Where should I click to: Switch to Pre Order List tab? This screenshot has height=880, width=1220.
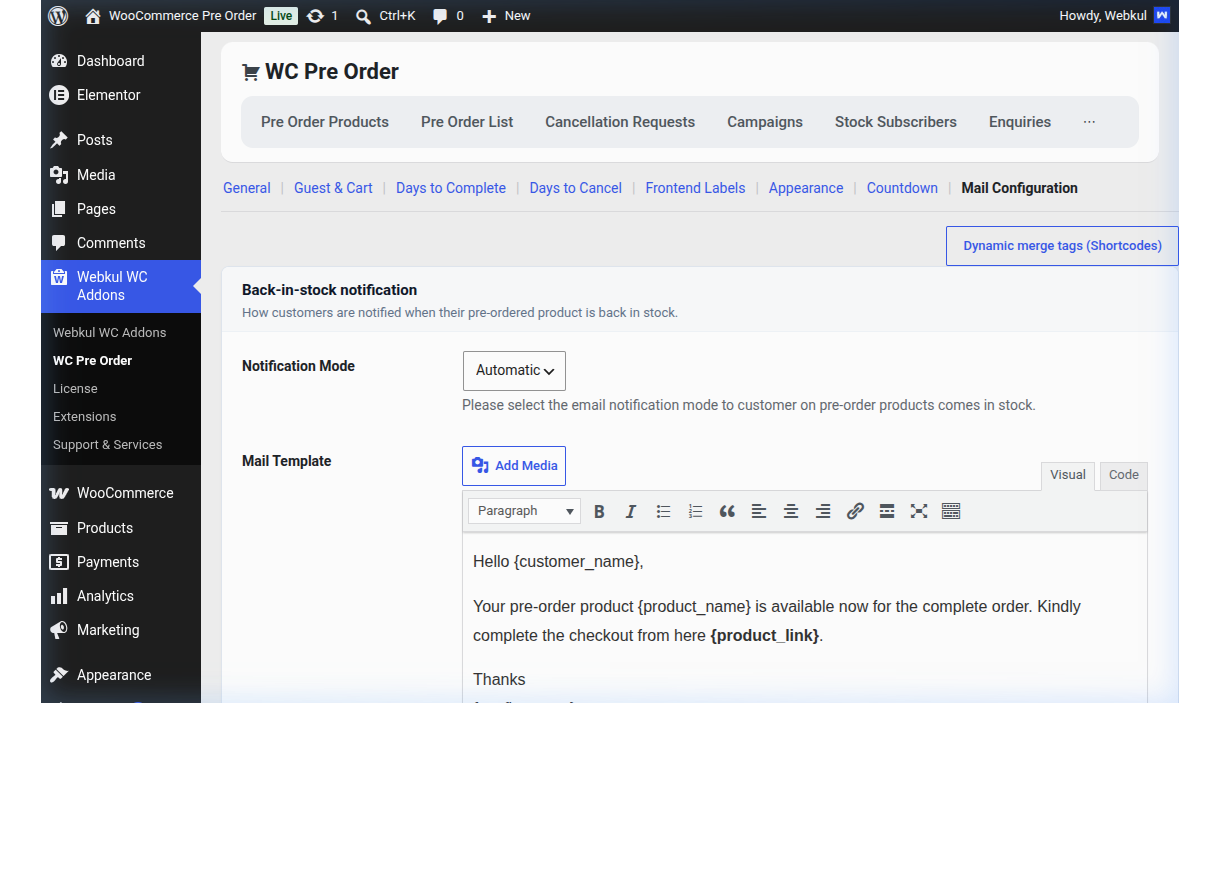coord(467,122)
